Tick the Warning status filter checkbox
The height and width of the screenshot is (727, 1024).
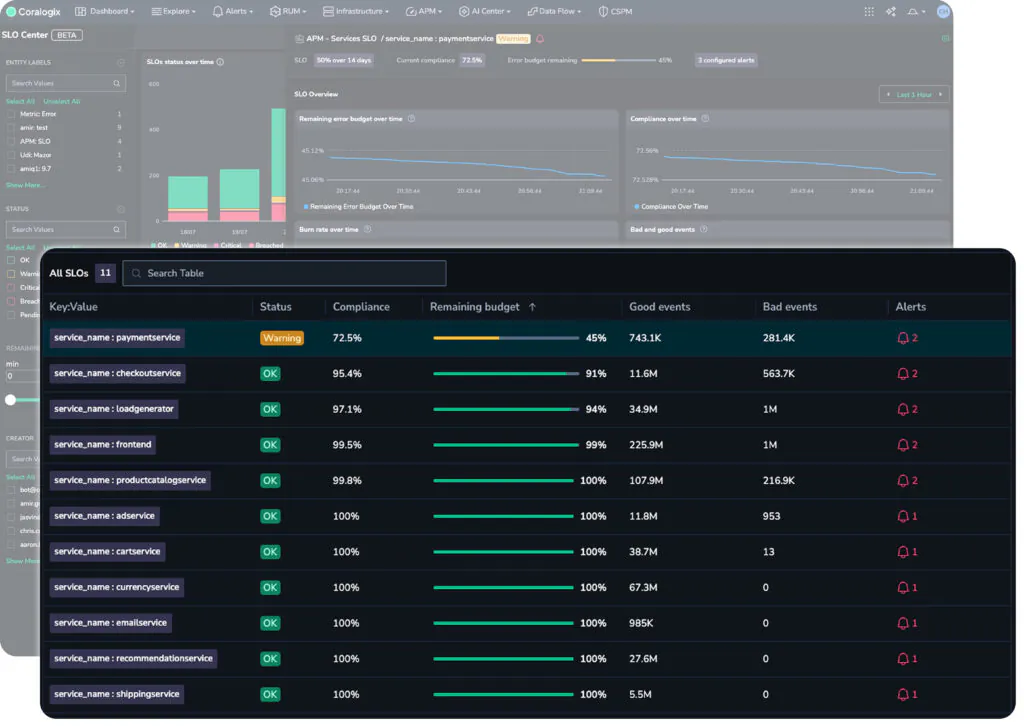coord(10,274)
